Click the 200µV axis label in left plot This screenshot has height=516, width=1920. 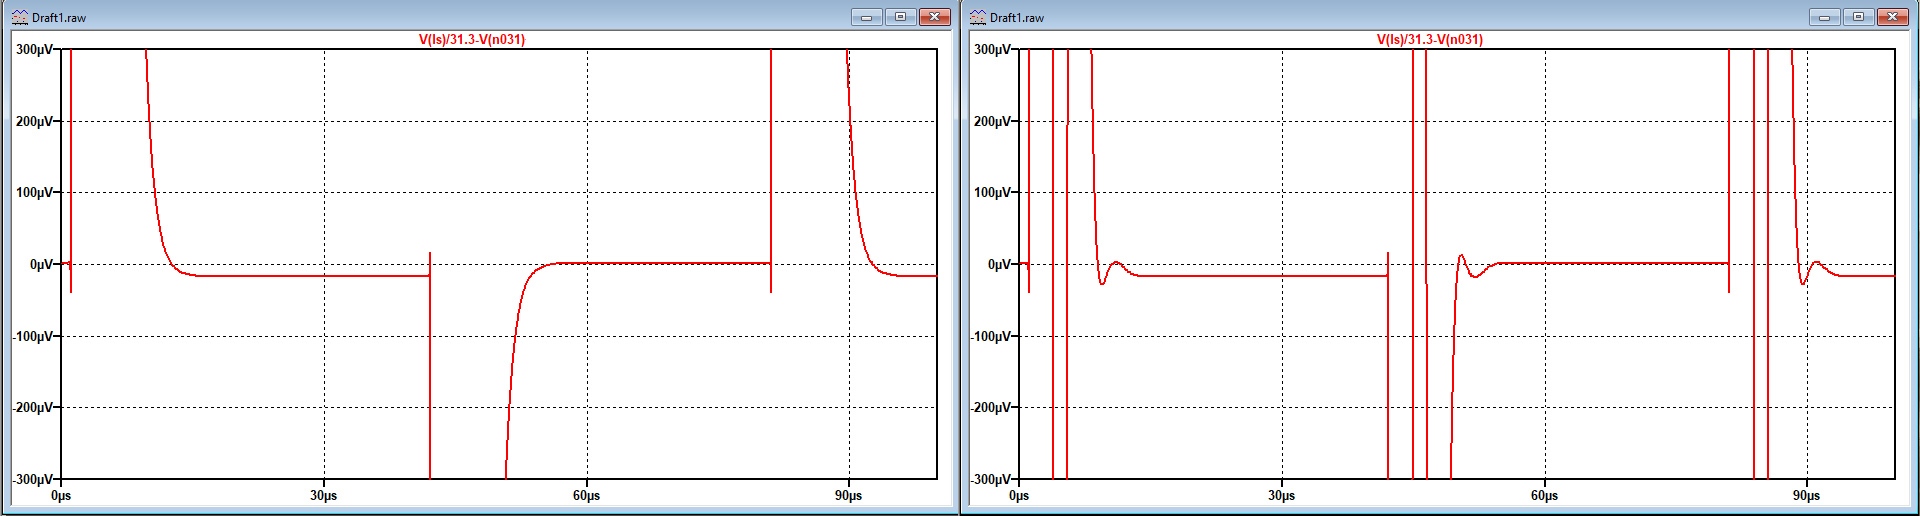click(34, 121)
